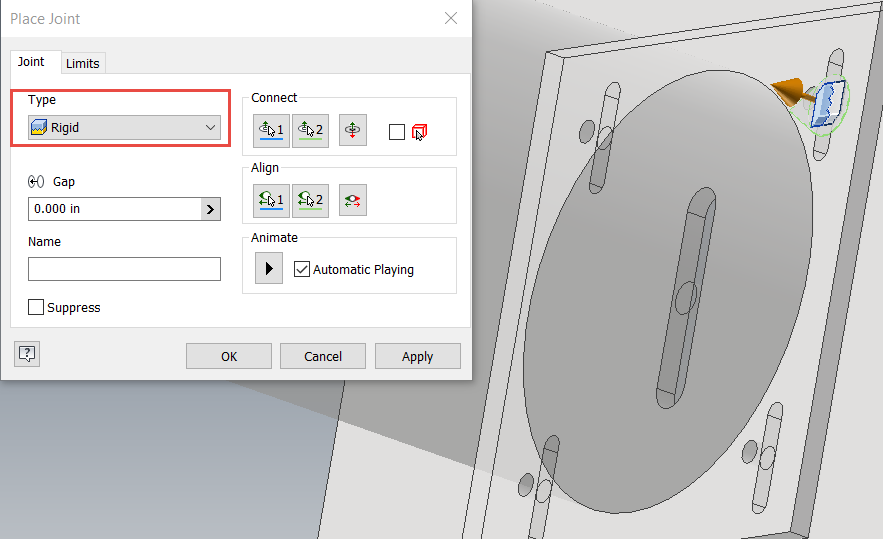Click the orange joint arrow in viewport
The image size is (883, 539).
[788, 91]
